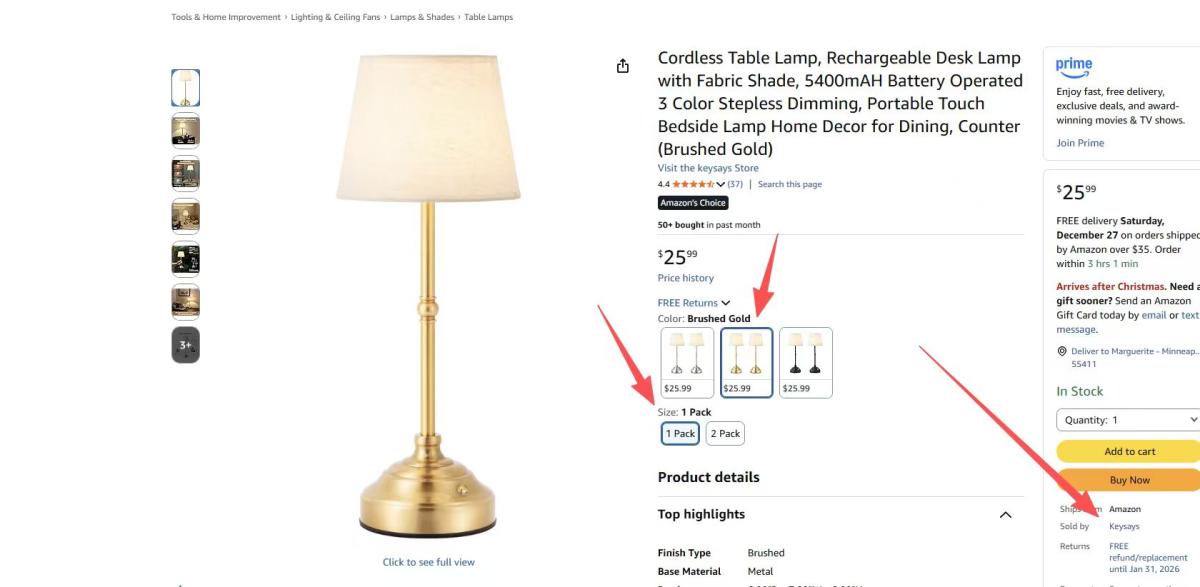Select the silver lamp color swatch
The image size is (1200, 587).
tap(687, 362)
